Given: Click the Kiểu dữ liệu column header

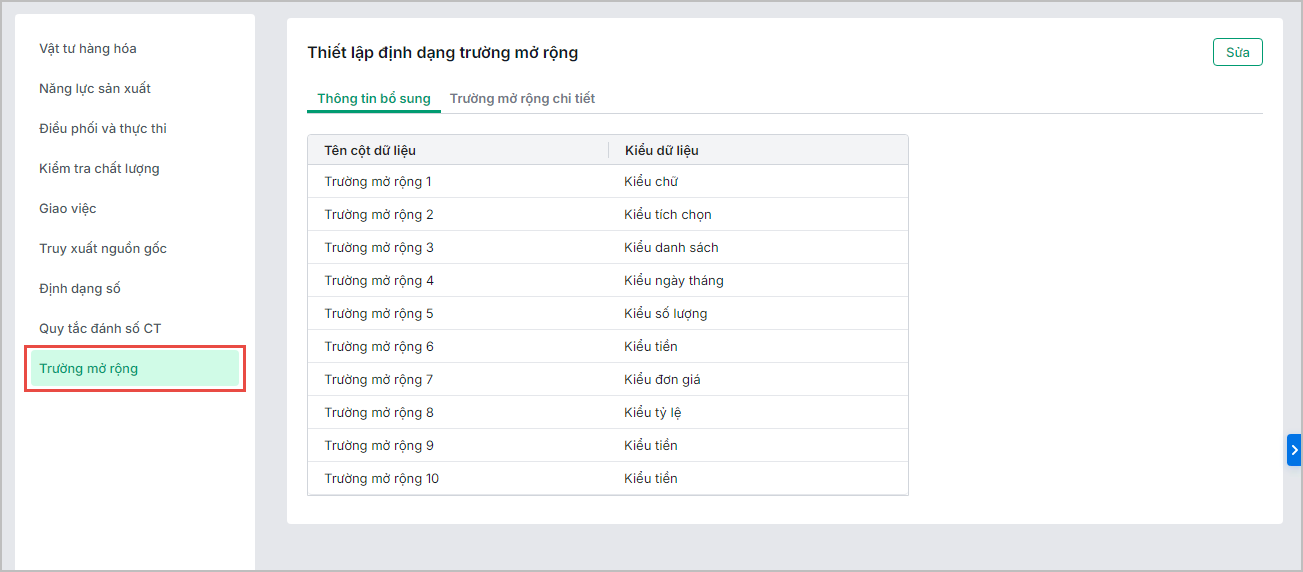Looking at the screenshot, I should click(661, 150).
